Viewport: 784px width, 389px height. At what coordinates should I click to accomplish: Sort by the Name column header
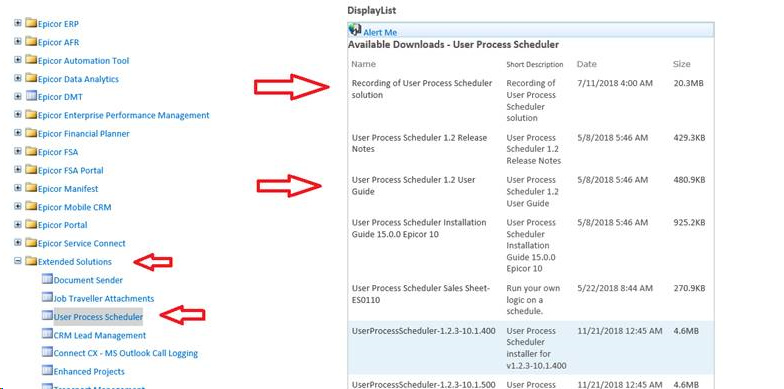point(364,64)
